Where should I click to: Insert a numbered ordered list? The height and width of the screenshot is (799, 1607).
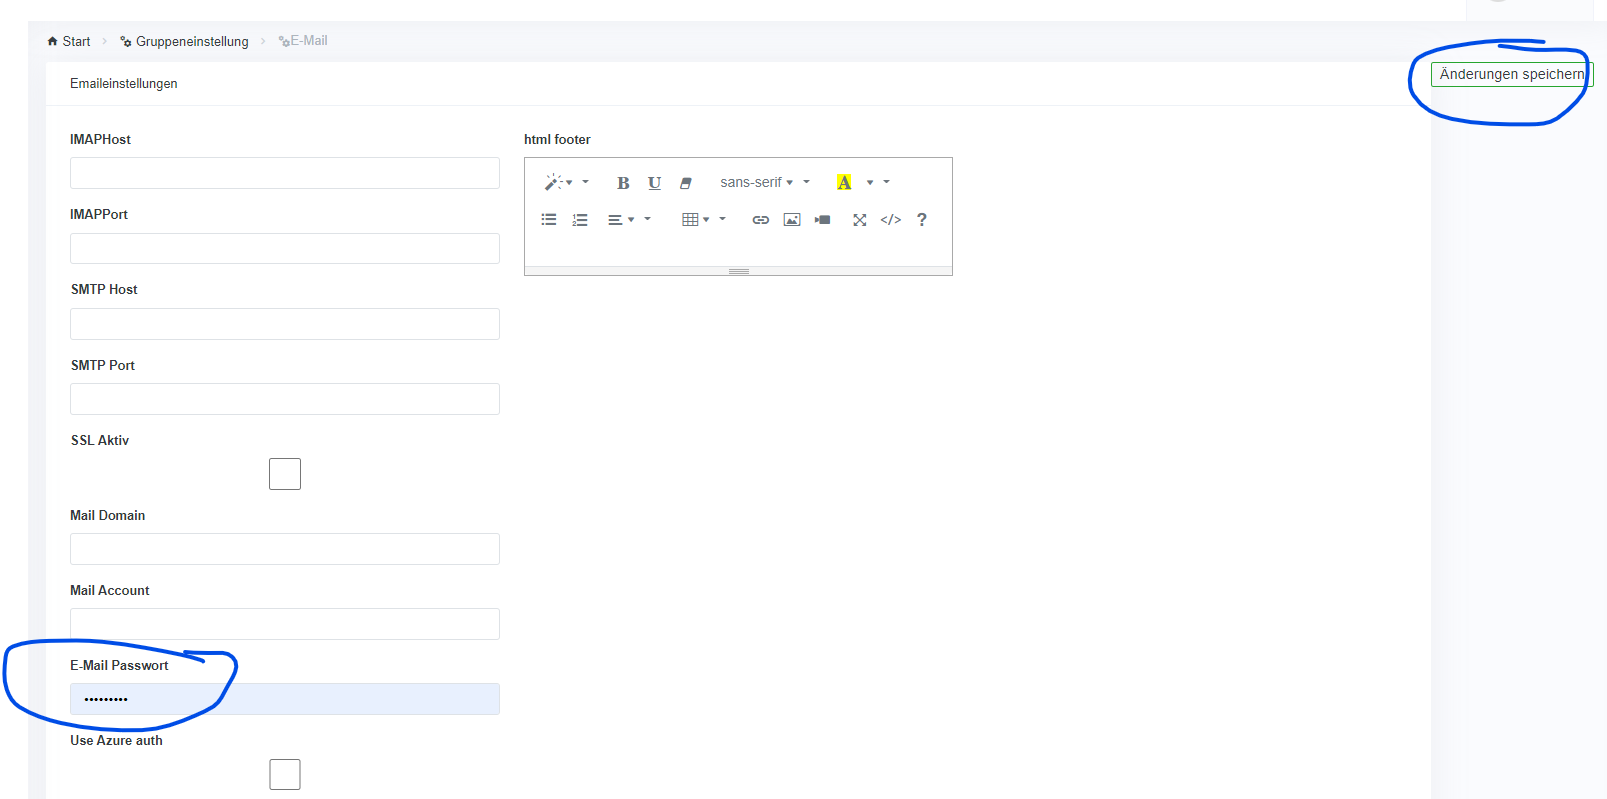click(580, 220)
